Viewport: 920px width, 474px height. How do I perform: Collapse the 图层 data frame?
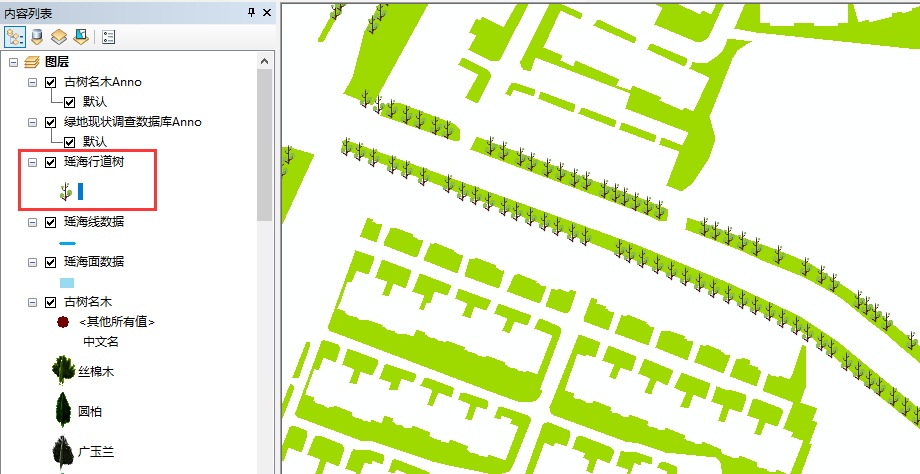pyautogui.click(x=13, y=62)
